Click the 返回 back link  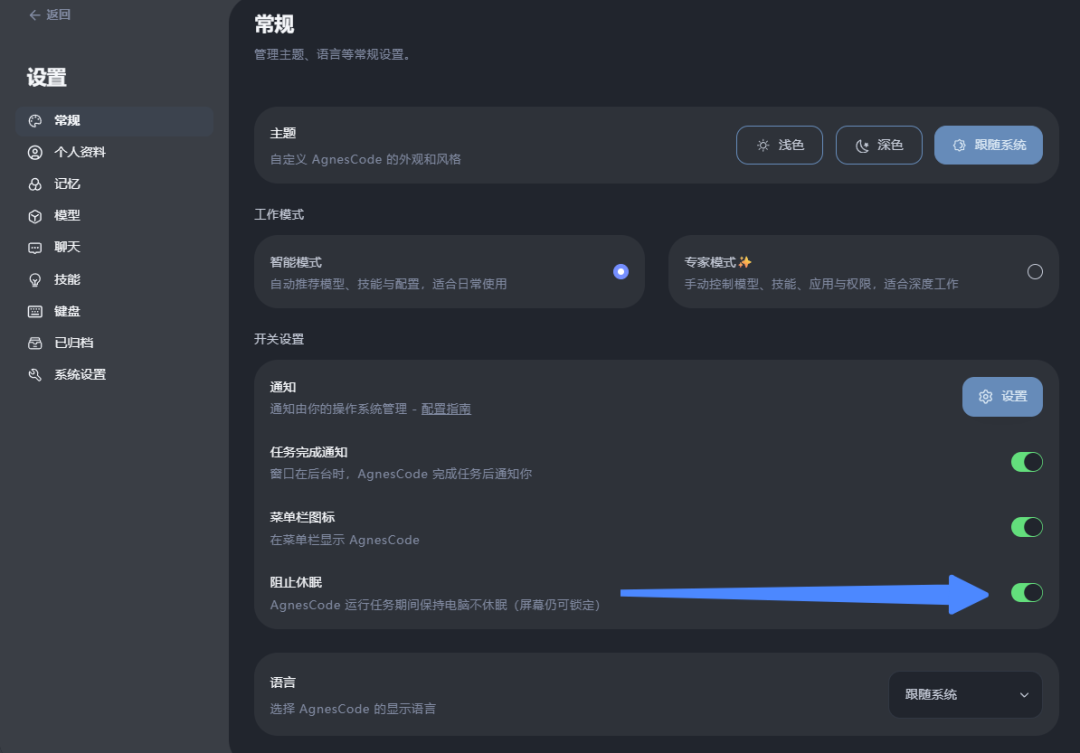(x=50, y=14)
